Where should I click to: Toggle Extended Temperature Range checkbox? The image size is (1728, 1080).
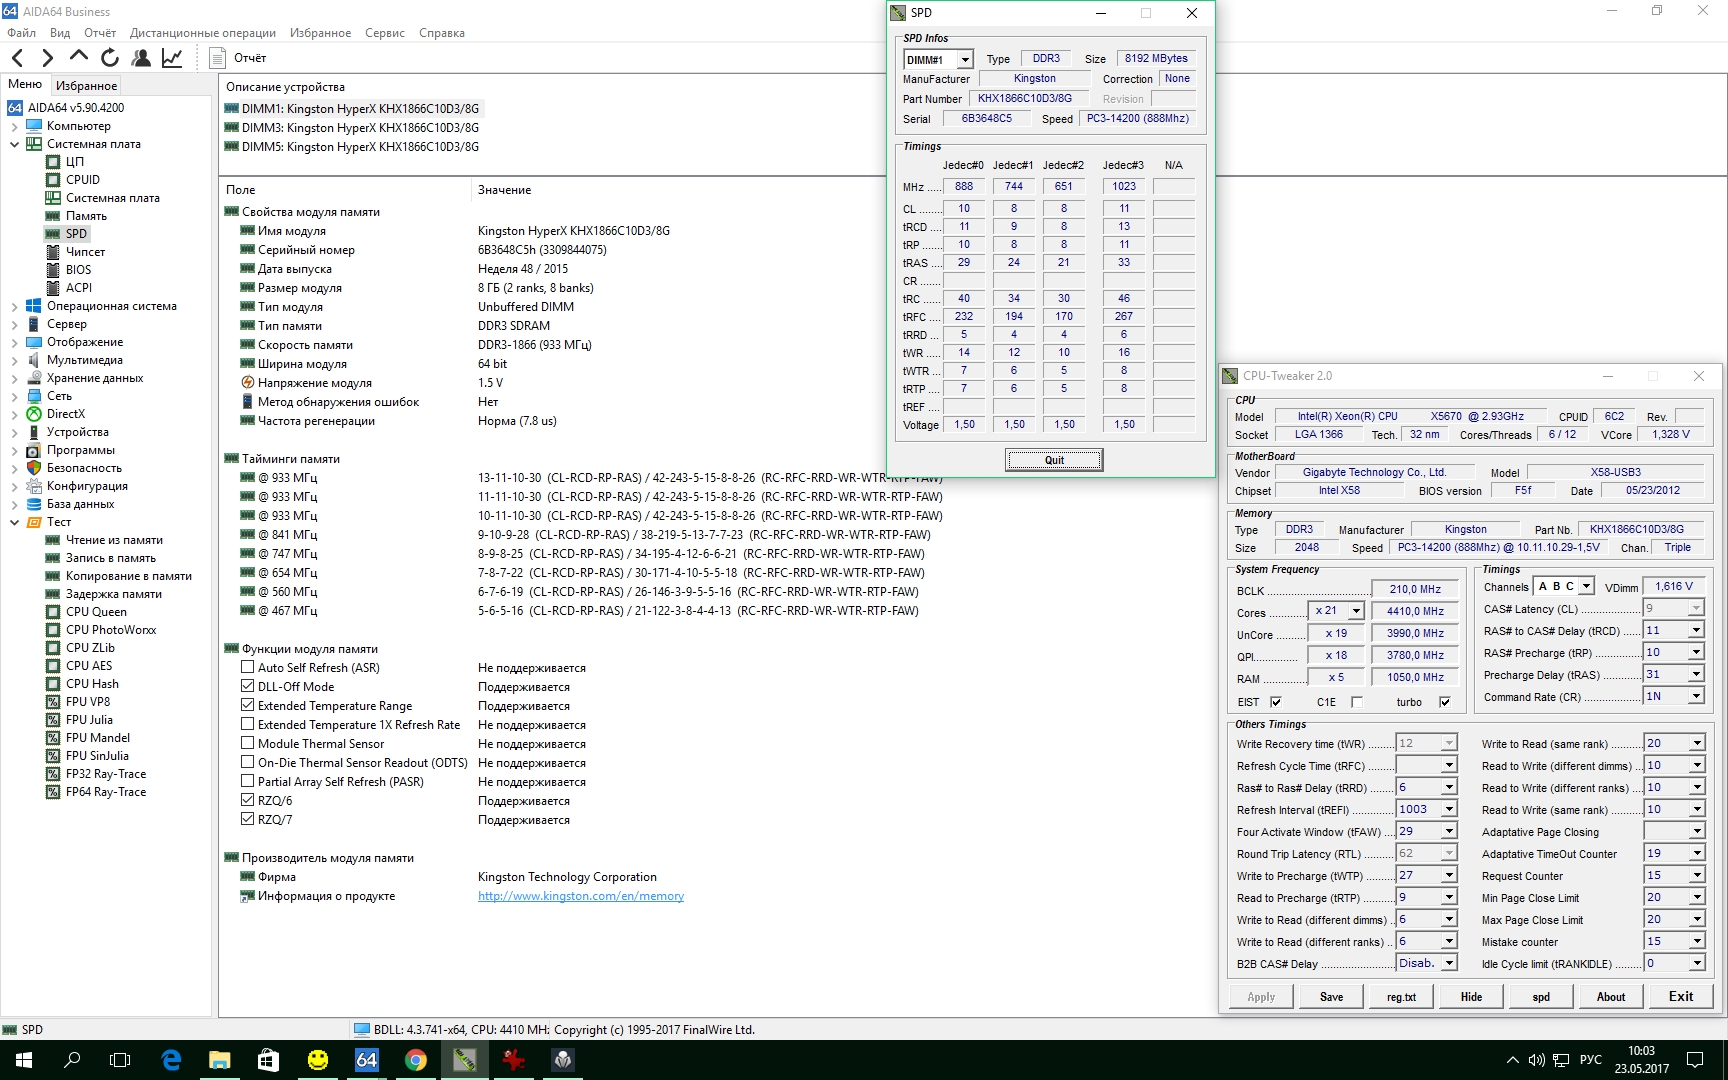point(247,706)
